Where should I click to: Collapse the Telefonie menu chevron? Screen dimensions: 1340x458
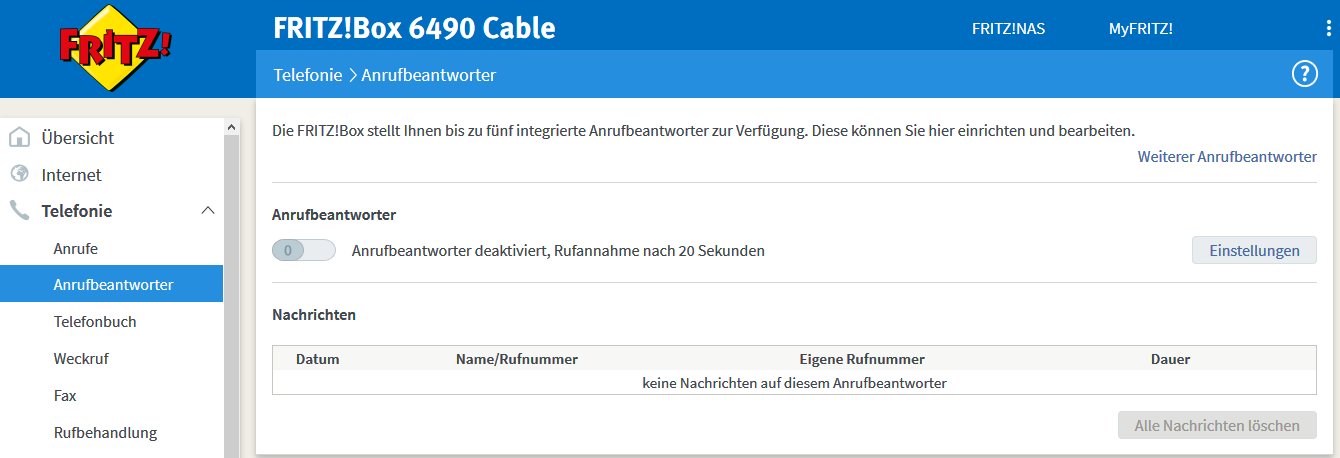point(208,211)
